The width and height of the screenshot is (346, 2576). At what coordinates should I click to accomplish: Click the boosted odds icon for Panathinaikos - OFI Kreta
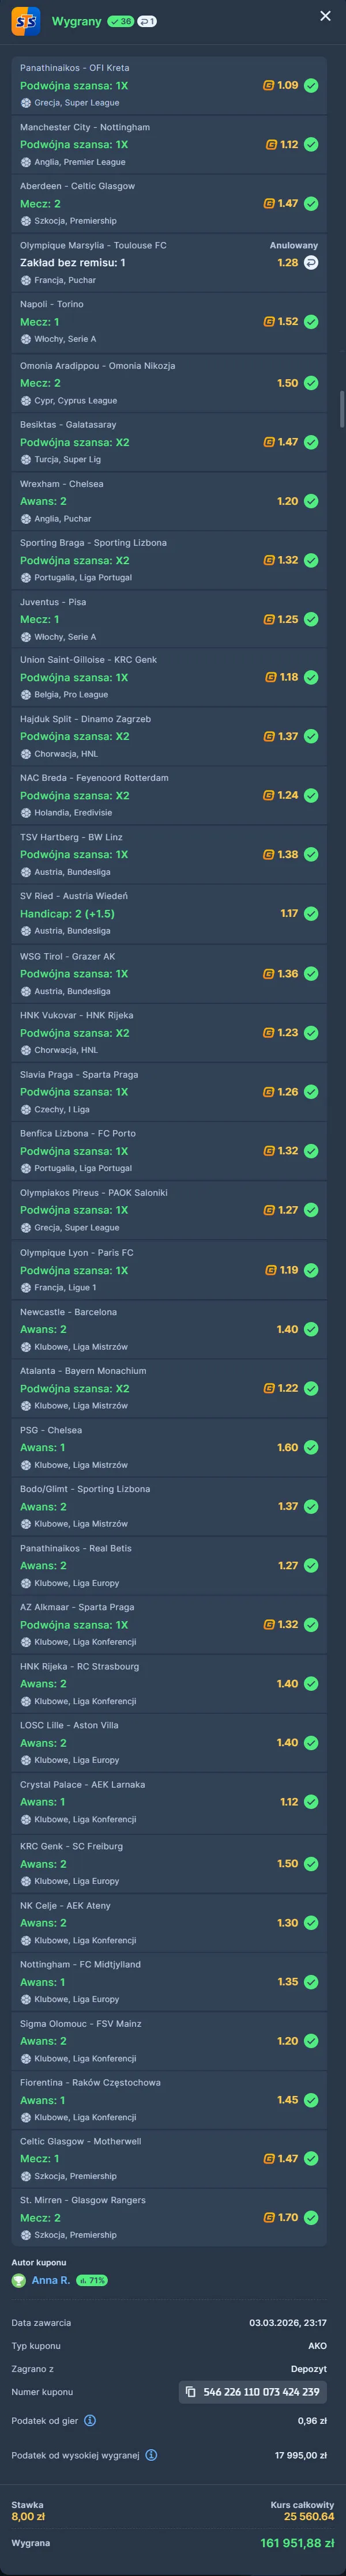(268, 86)
